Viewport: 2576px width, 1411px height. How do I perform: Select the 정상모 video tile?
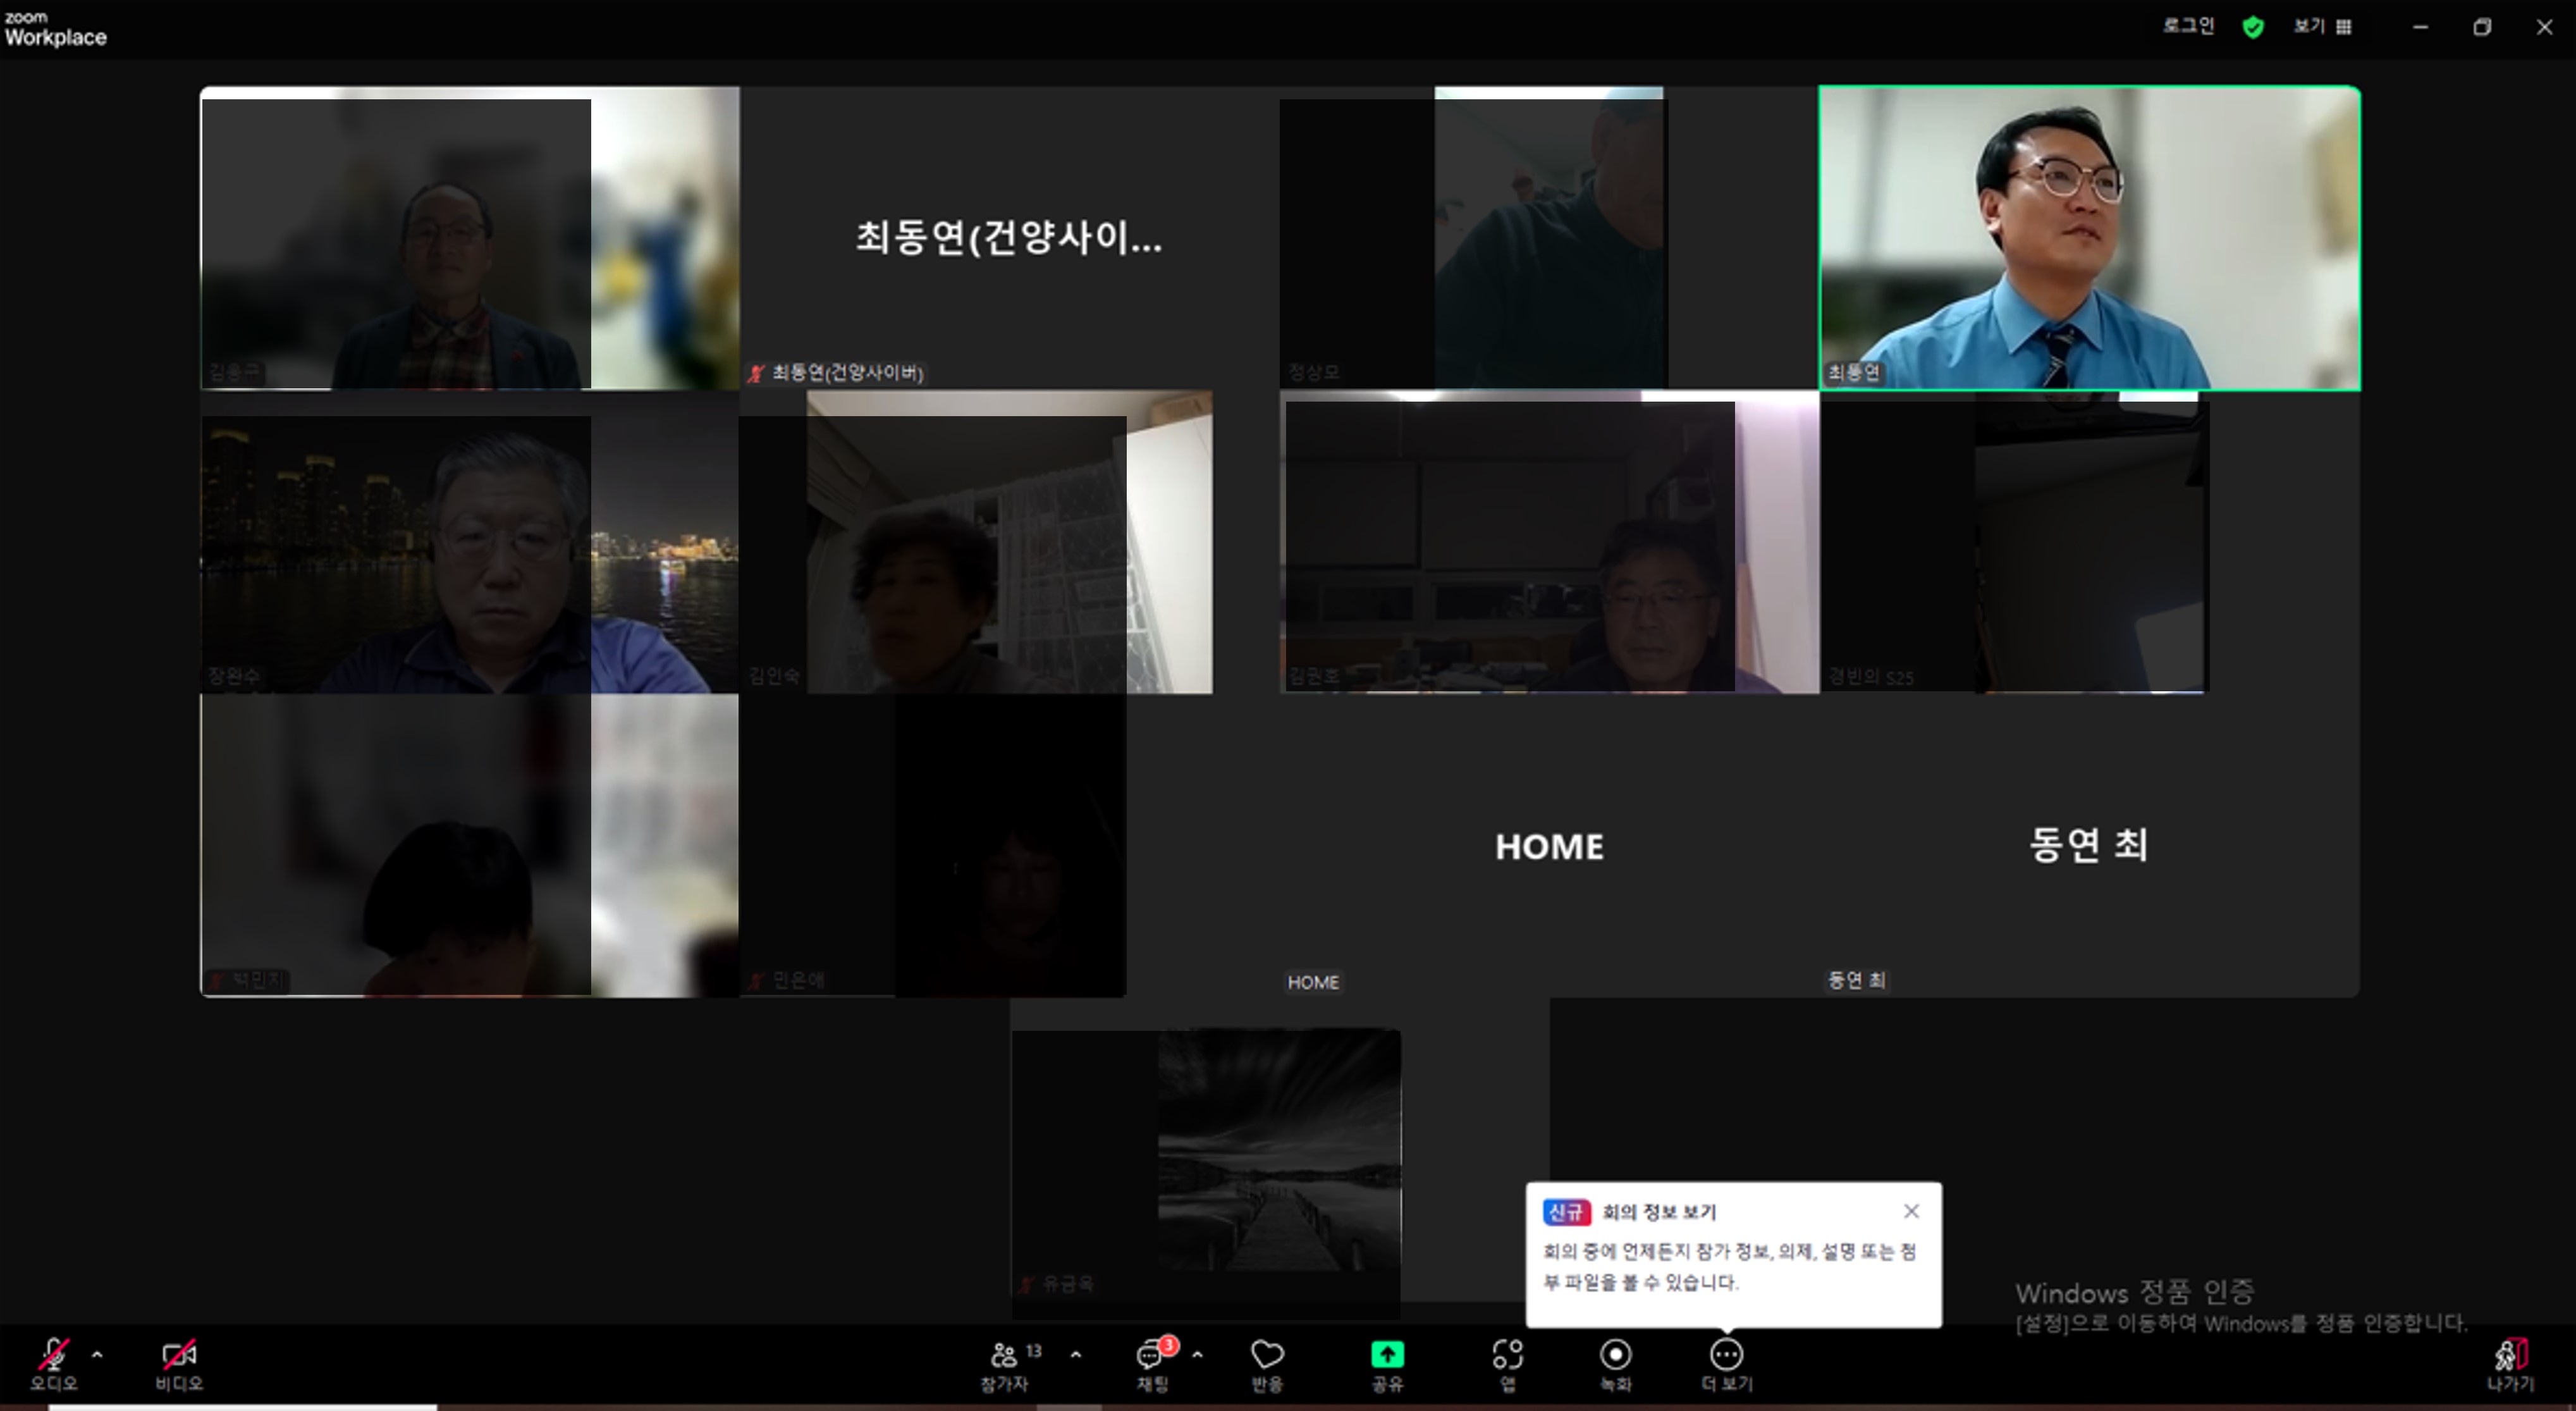(1549, 238)
